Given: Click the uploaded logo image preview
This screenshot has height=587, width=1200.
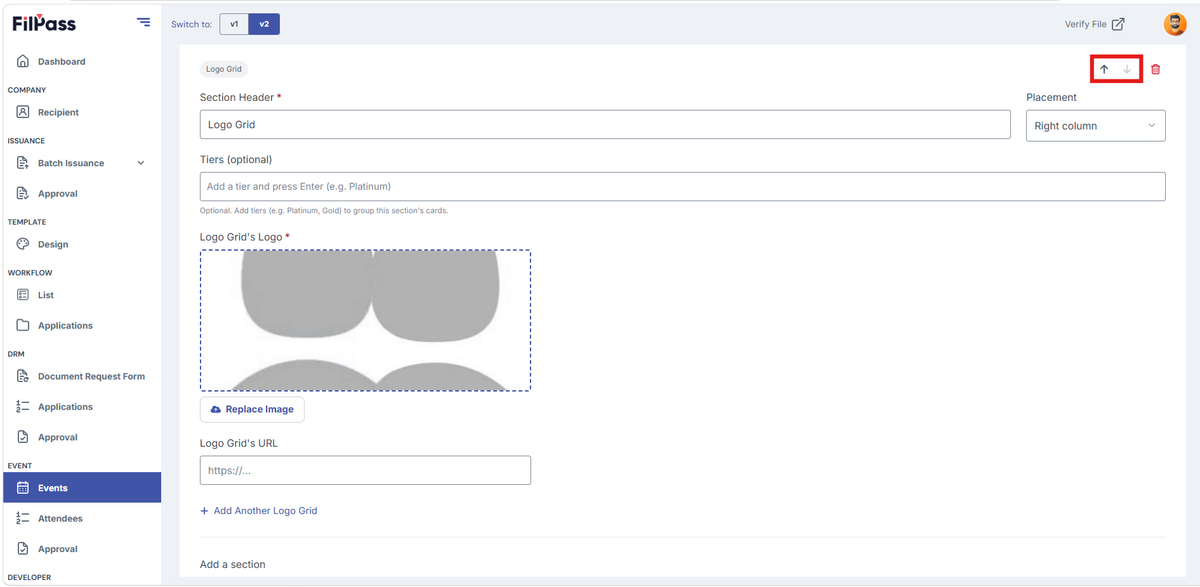Looking at the screenshot, I should point(365,320).
